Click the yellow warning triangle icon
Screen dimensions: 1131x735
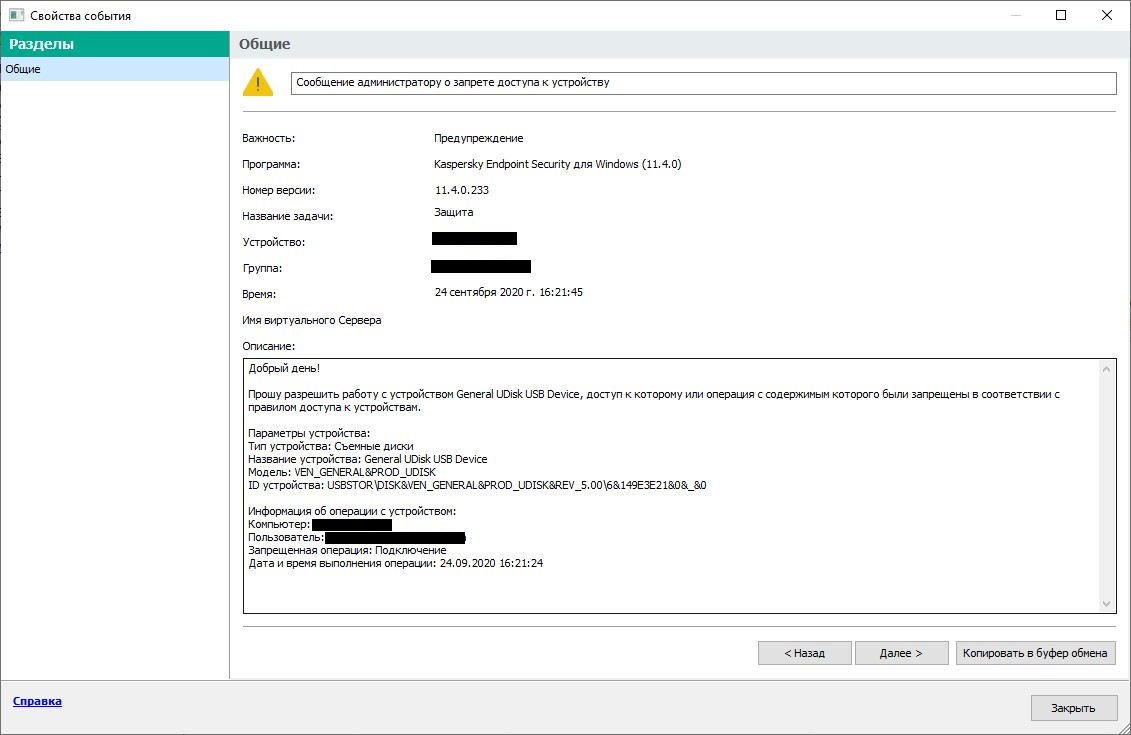pyautogui.click(x=258, y=82)
